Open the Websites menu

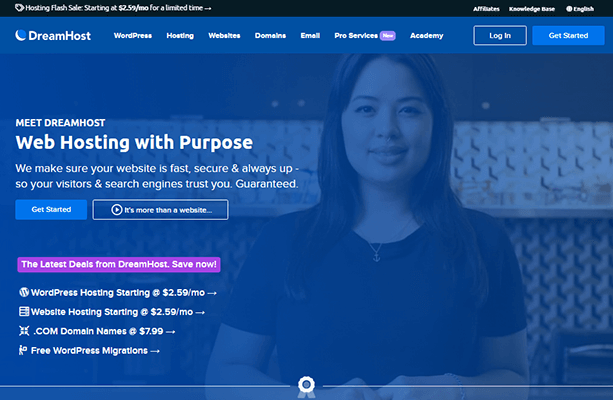224,36
